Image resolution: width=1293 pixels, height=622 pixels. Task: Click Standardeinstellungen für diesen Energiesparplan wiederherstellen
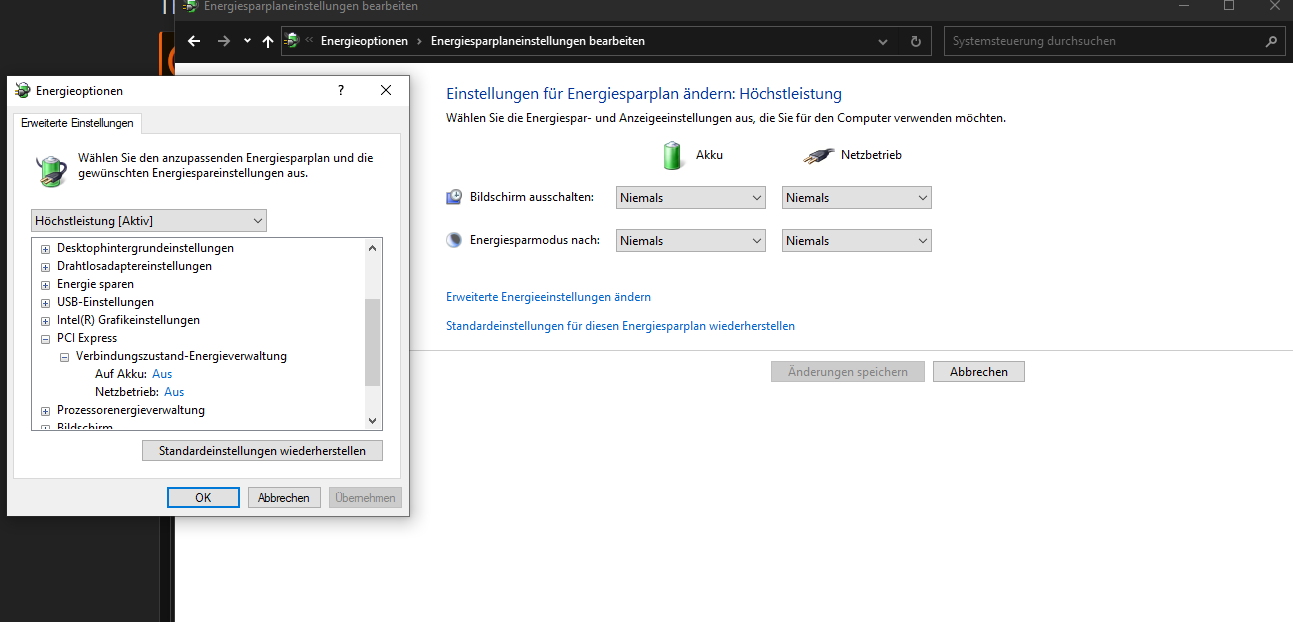point(620,326)
